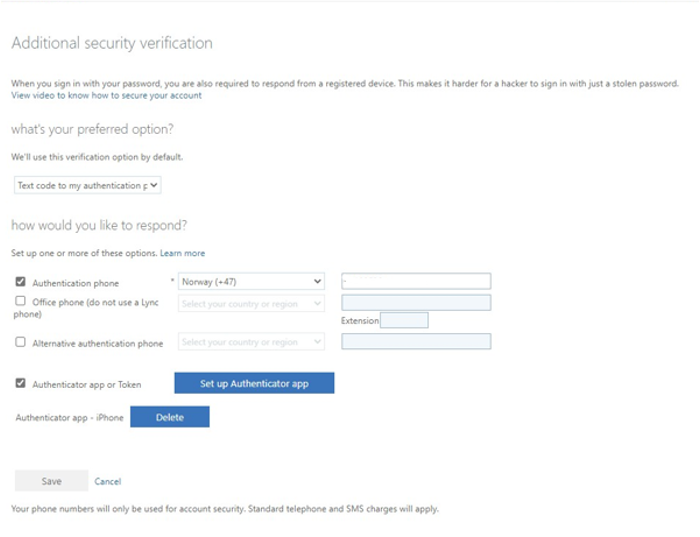
Task: Open the Norway (+47) country dropdown
Action: (x=252, y=282)
